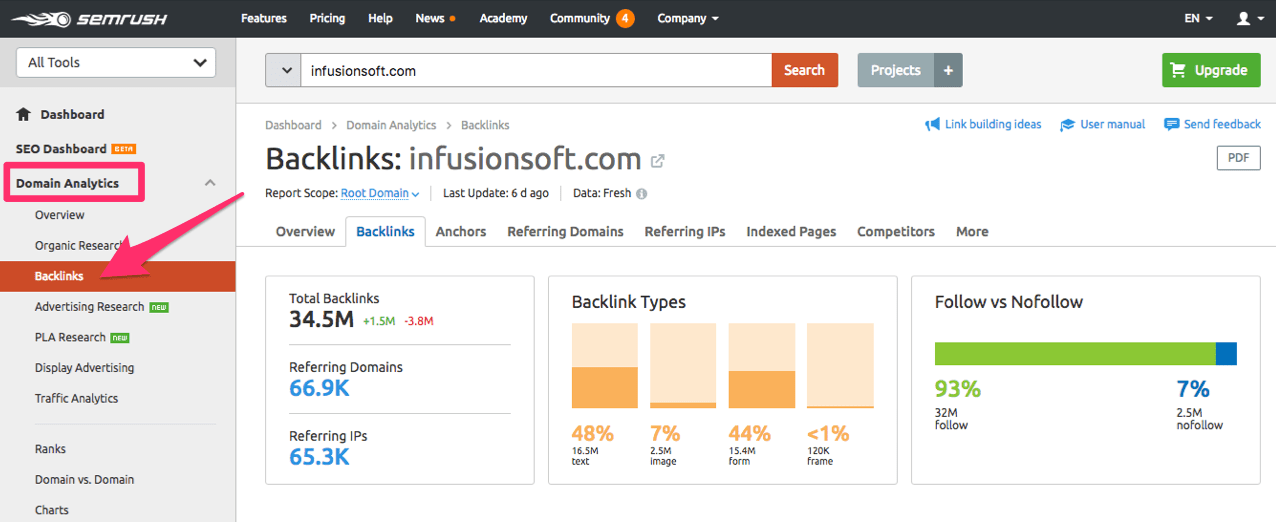Open the search type dropdown before the domain field
Image resolution: width=1276 pixels, height=522 pixels.
click(x=283, y=70)
